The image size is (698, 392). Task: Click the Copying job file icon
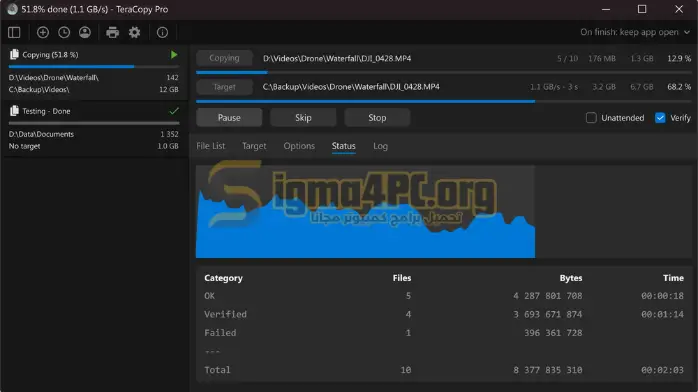pyautogui.click(x=14, y=54)
